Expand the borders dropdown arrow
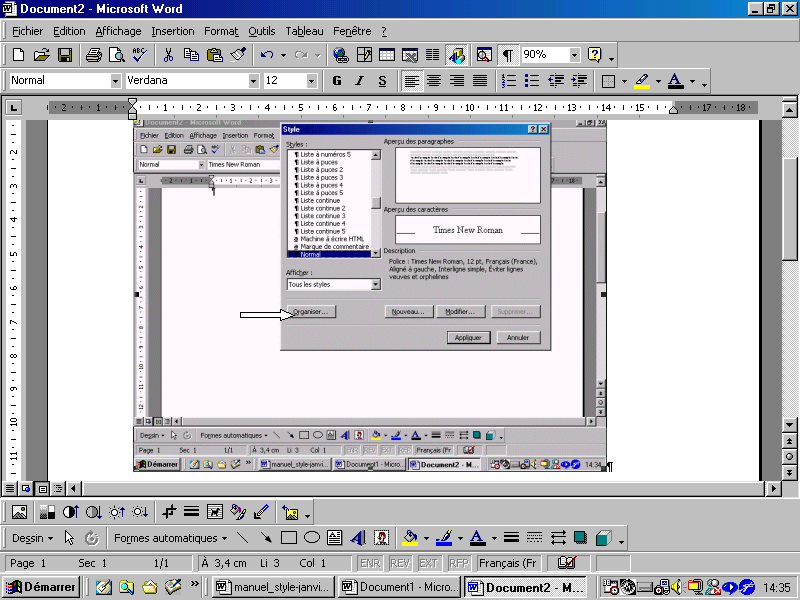This screenshot has height=600, width=800. click(x=624, y=81)
